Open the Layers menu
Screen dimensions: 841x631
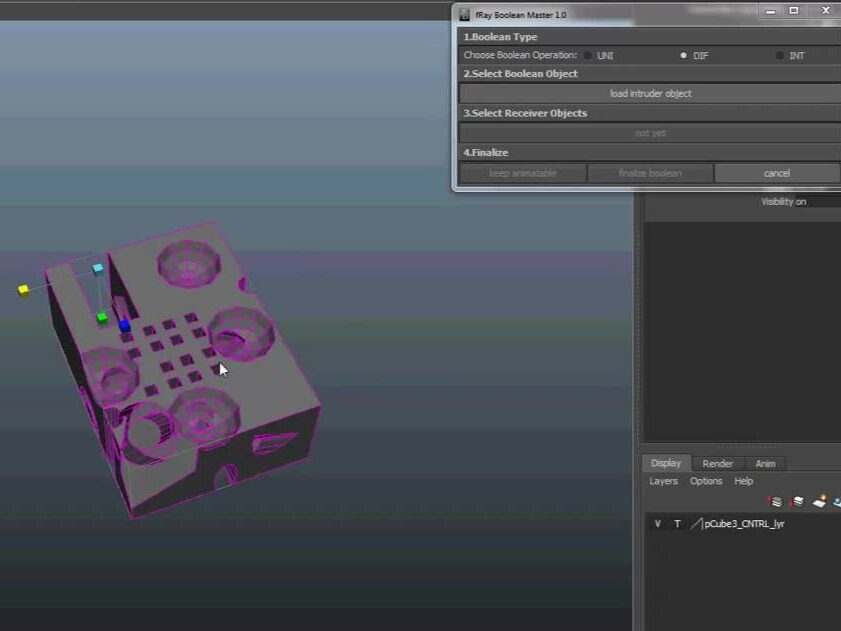click(x=663, y=481)
